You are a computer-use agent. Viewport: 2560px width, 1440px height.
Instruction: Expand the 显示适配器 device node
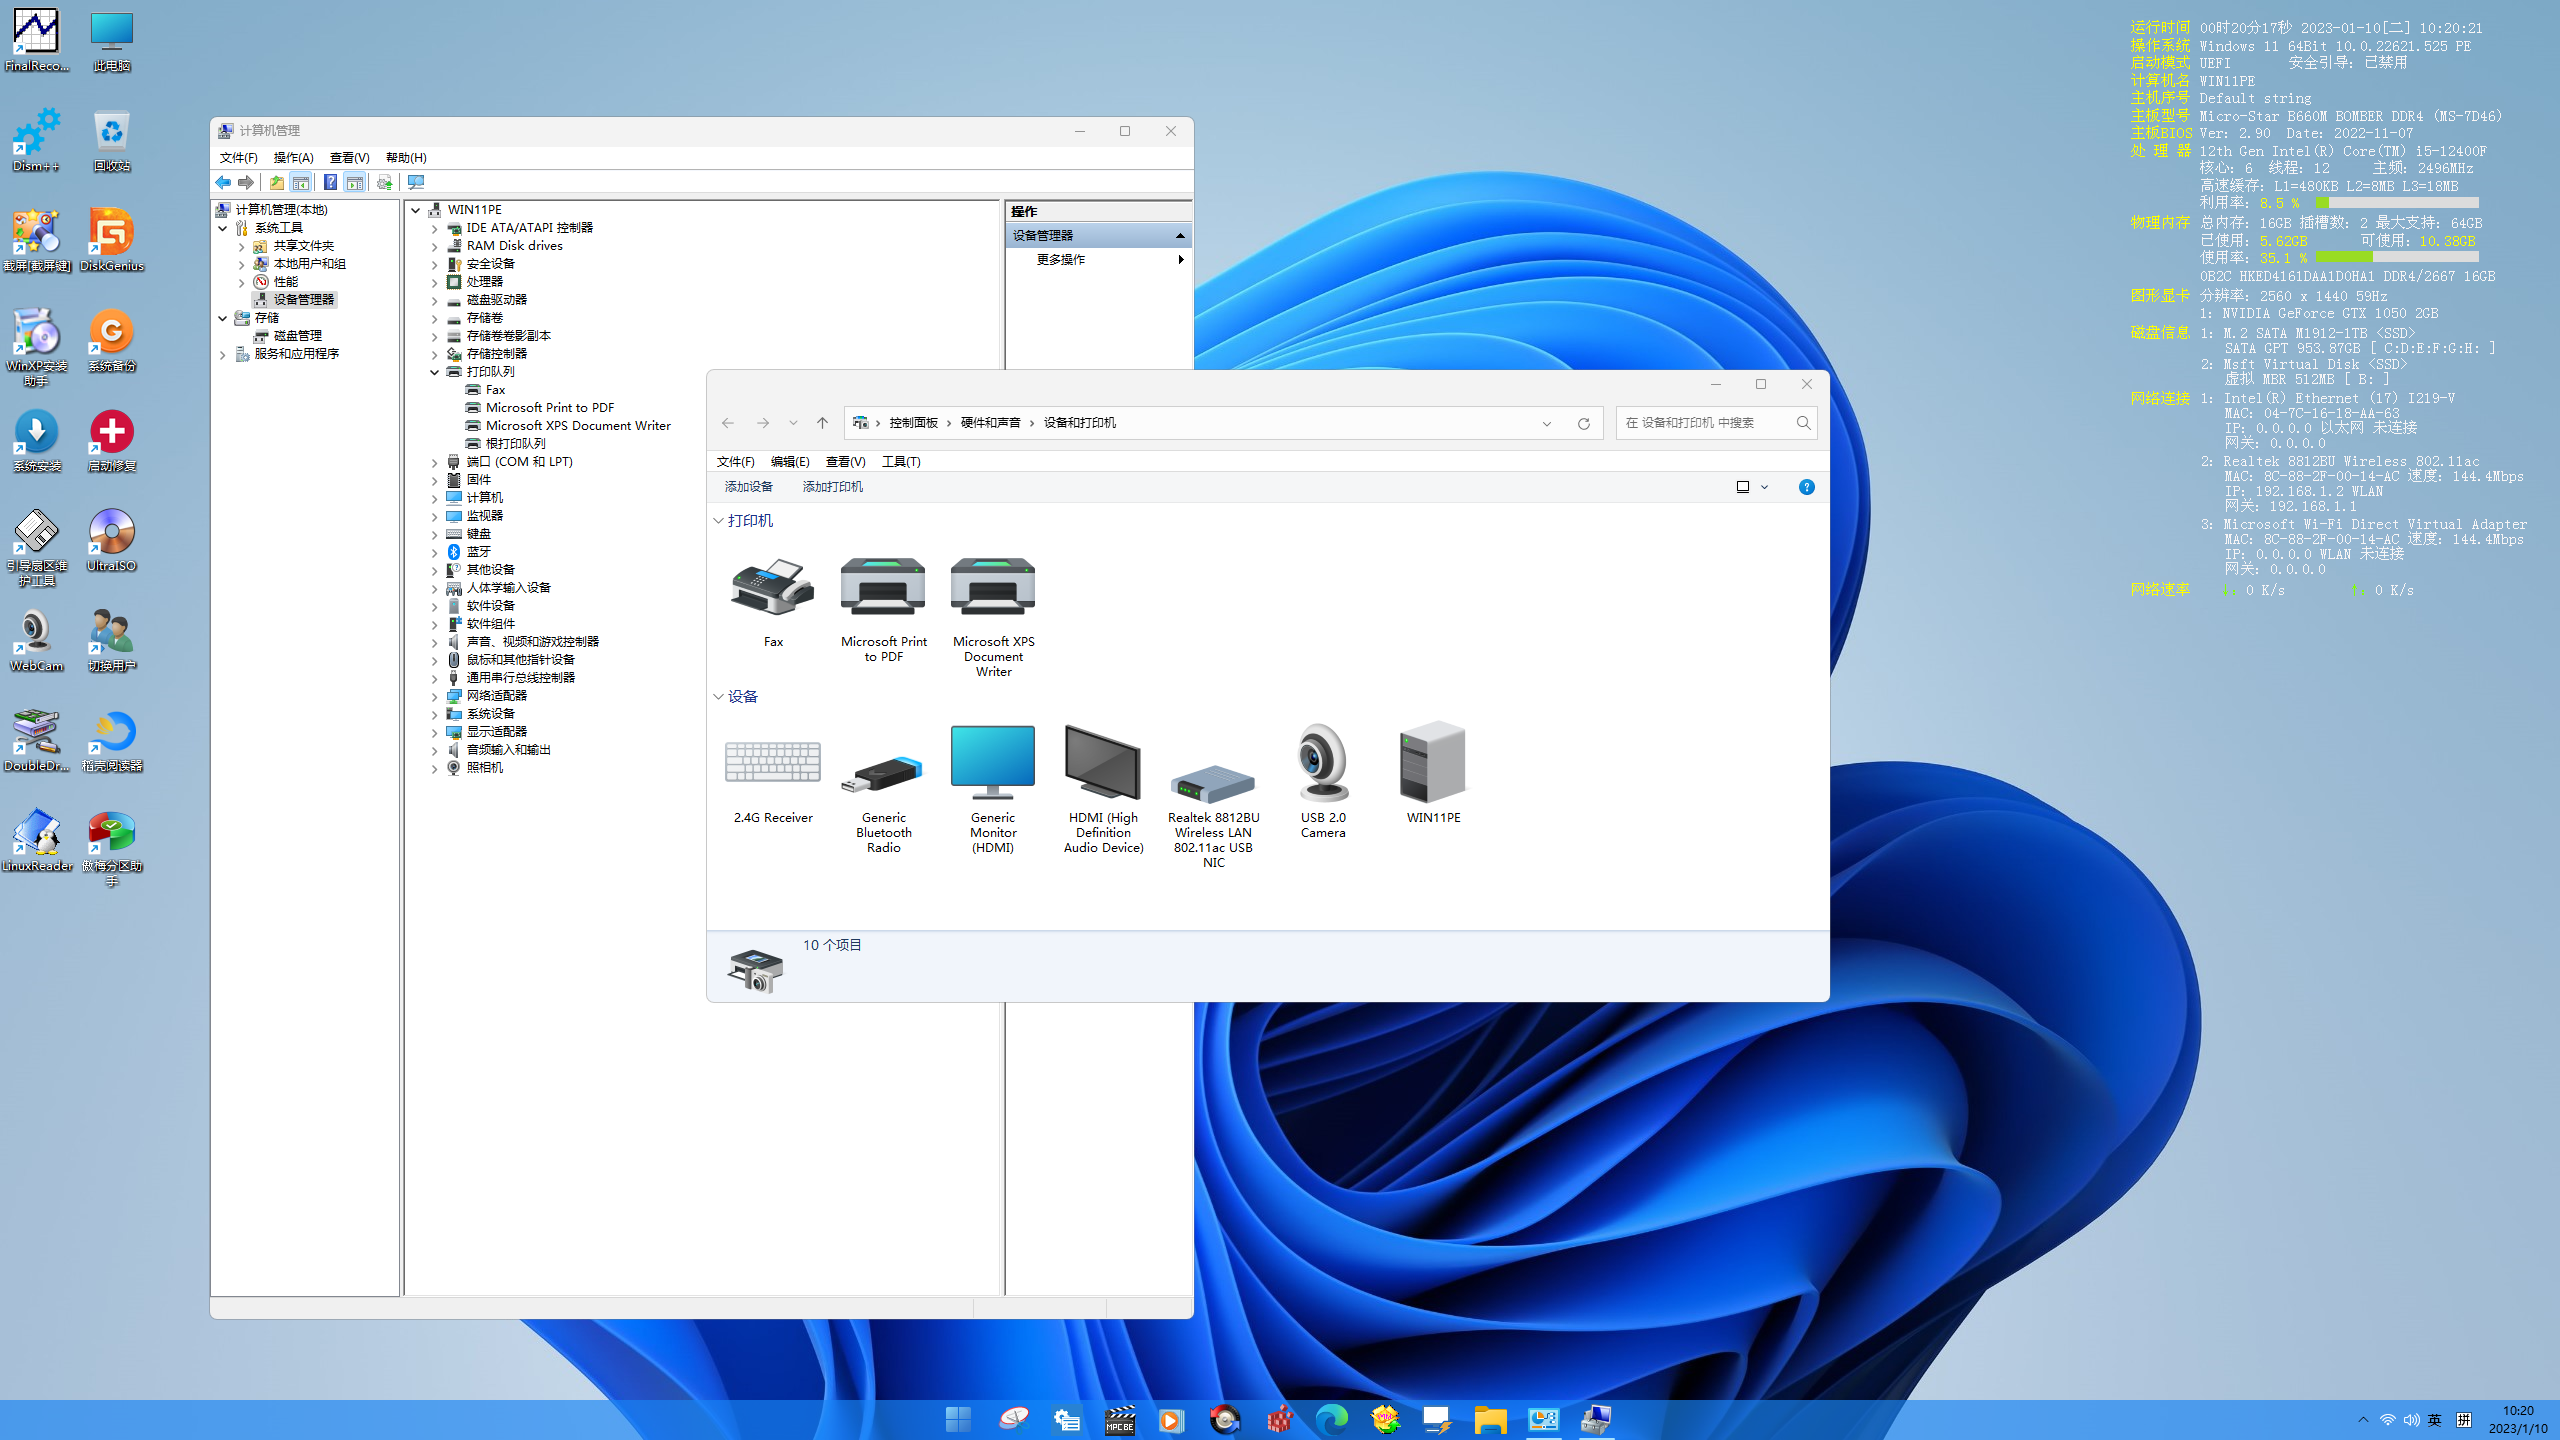tap(435, 732)
